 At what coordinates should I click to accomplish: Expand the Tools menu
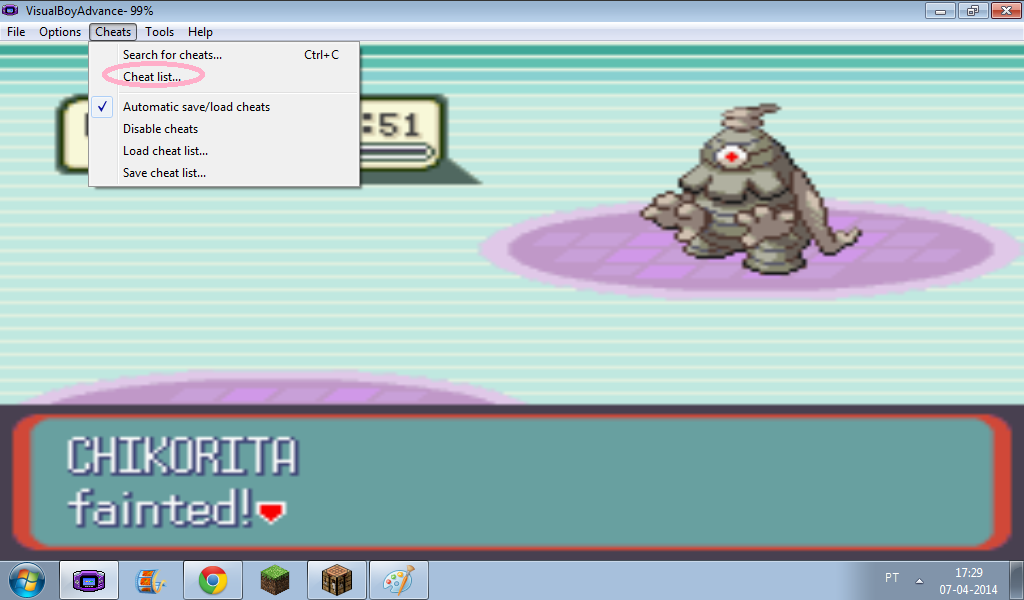(x=159, y=32)
